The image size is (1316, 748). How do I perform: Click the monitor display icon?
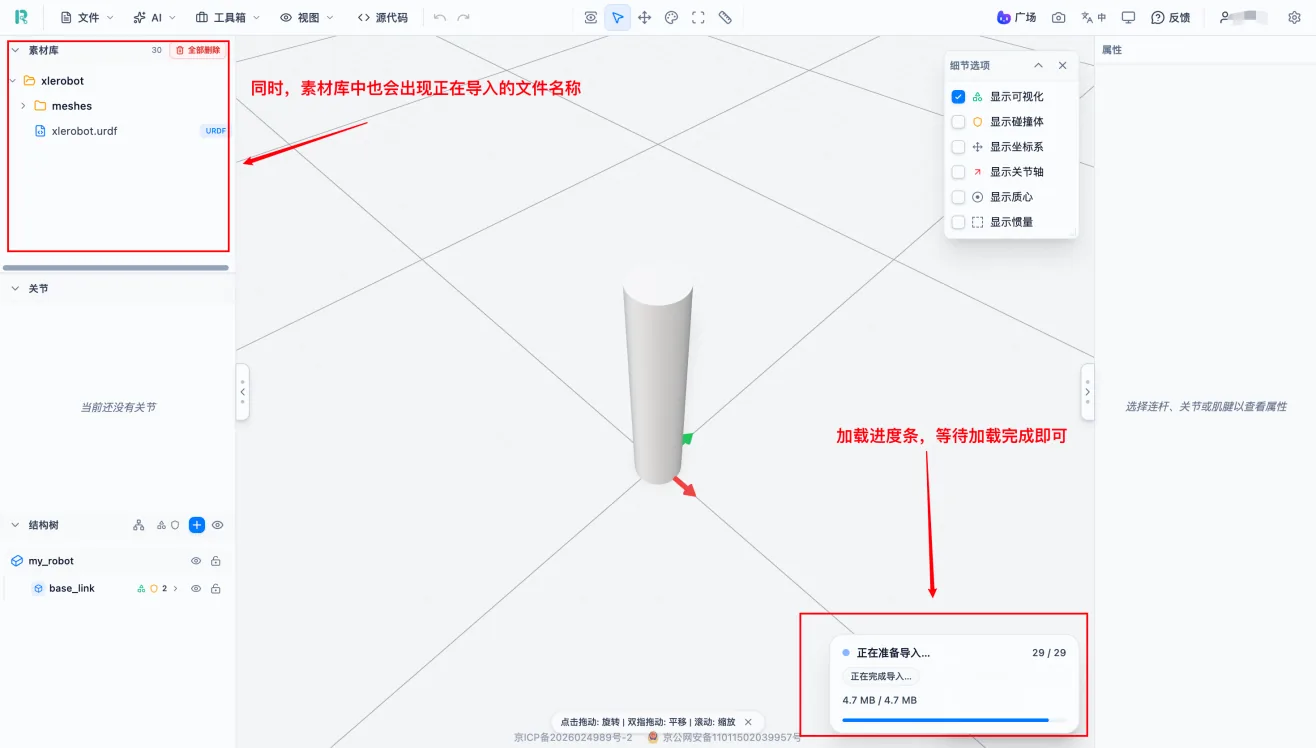[x=1128, y=17]
